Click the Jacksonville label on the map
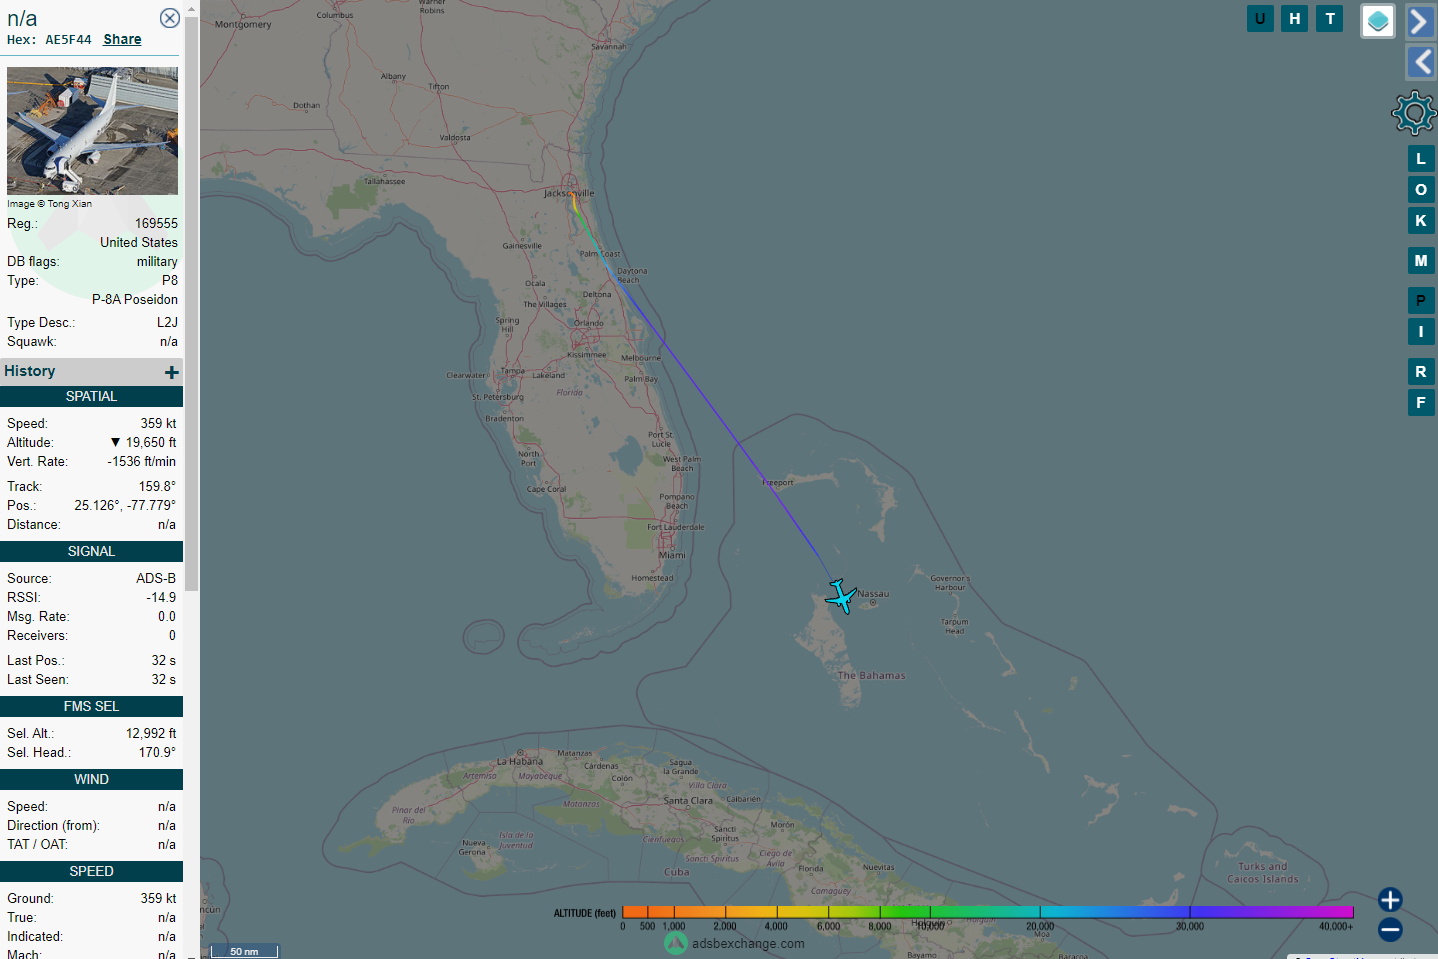The height and width of the screenshot is (959, 1438). pos(569,193)
